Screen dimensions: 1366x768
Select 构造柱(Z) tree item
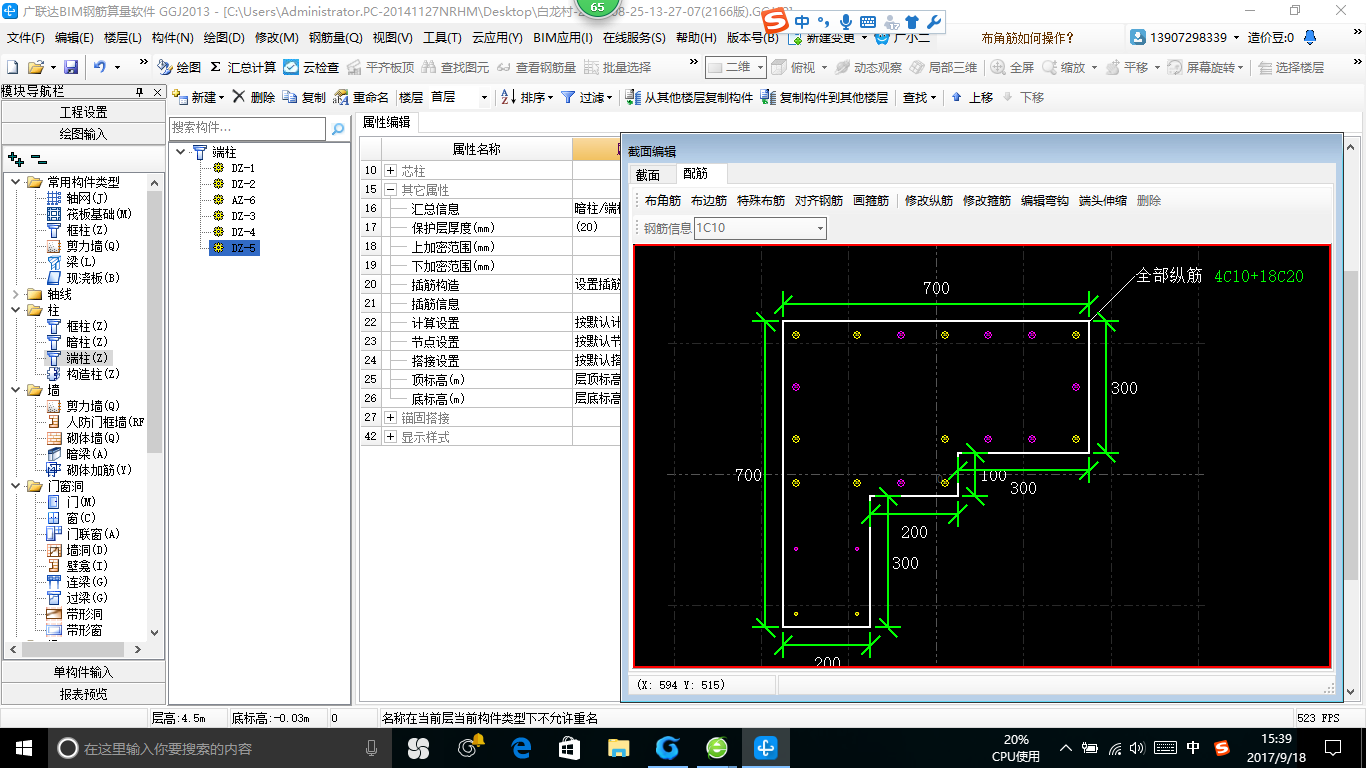click(92, 374)
